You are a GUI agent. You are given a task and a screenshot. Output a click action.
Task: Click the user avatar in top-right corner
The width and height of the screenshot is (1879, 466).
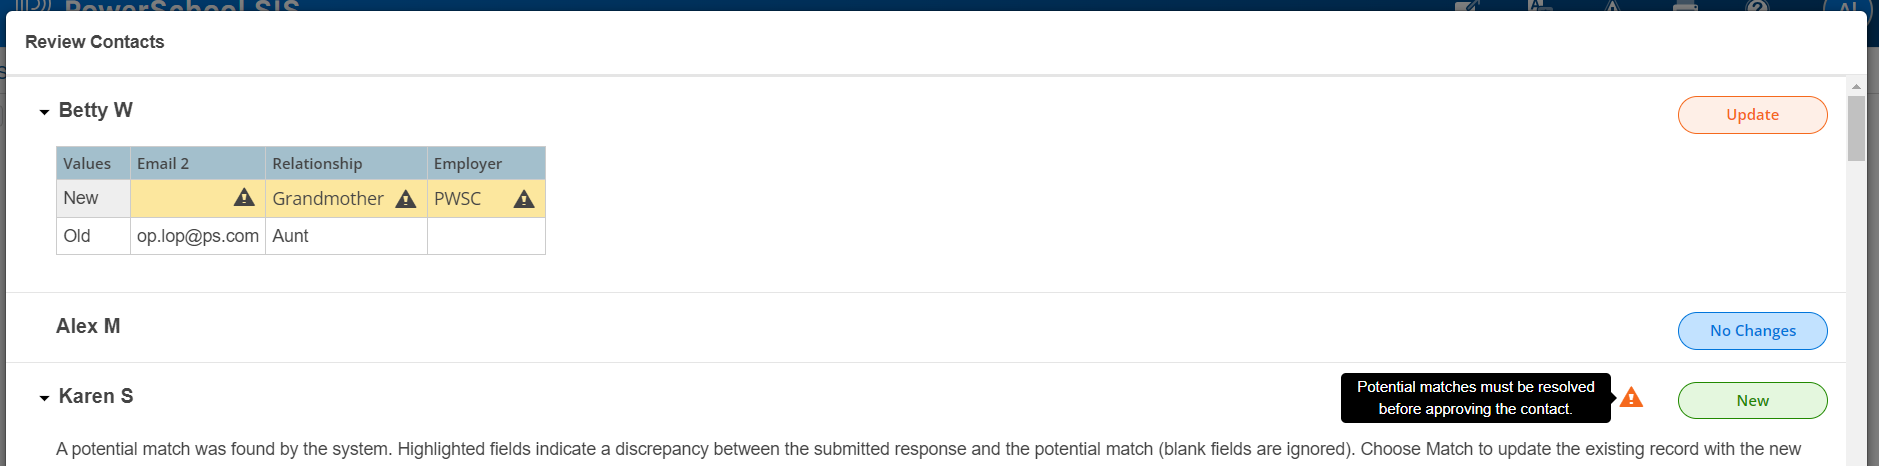[x=1847, y=6]
